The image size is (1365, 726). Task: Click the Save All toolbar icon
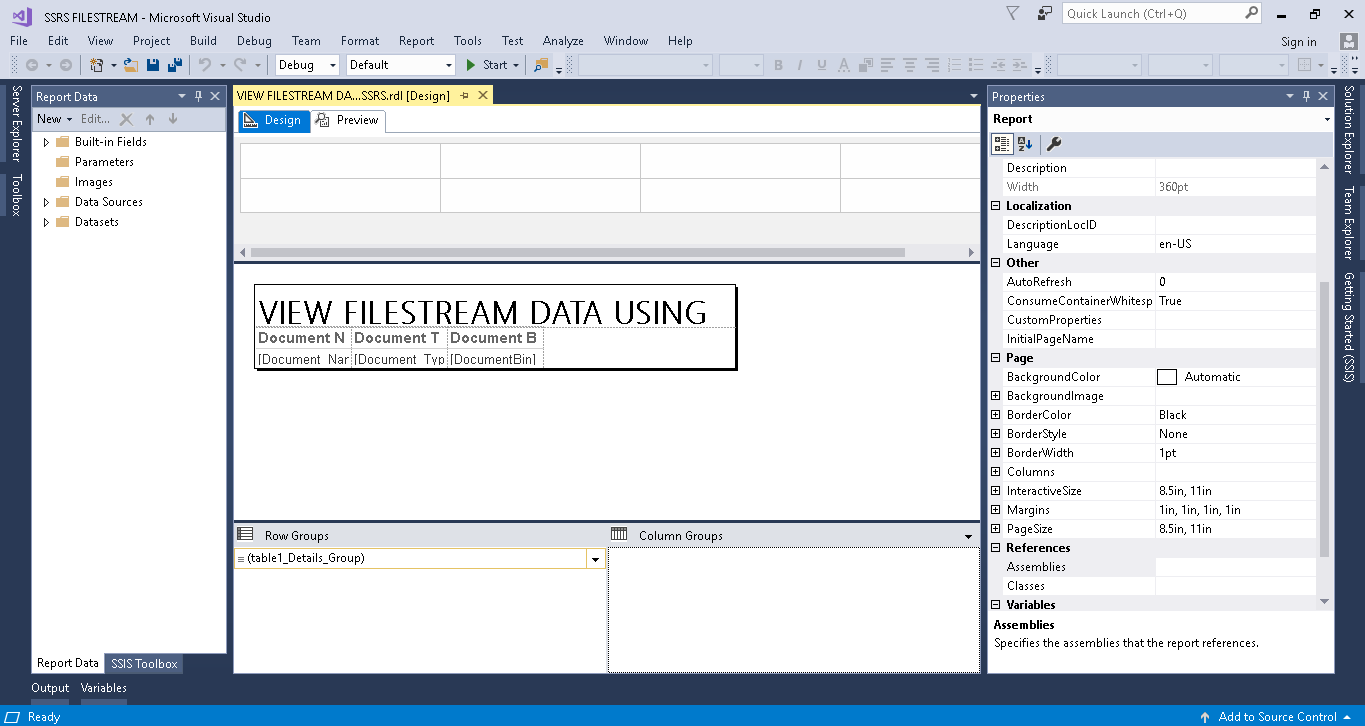pos(175,65)
